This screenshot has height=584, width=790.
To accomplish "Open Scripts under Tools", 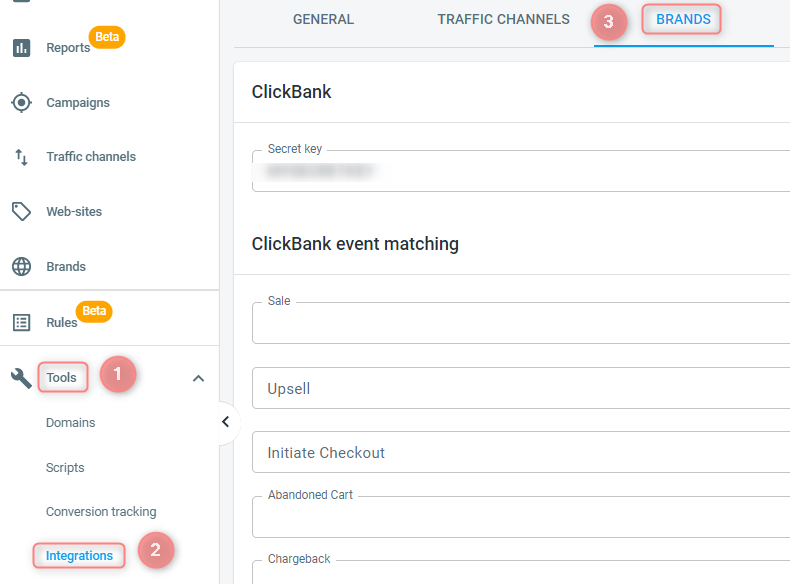I will [x=65, y=468].
